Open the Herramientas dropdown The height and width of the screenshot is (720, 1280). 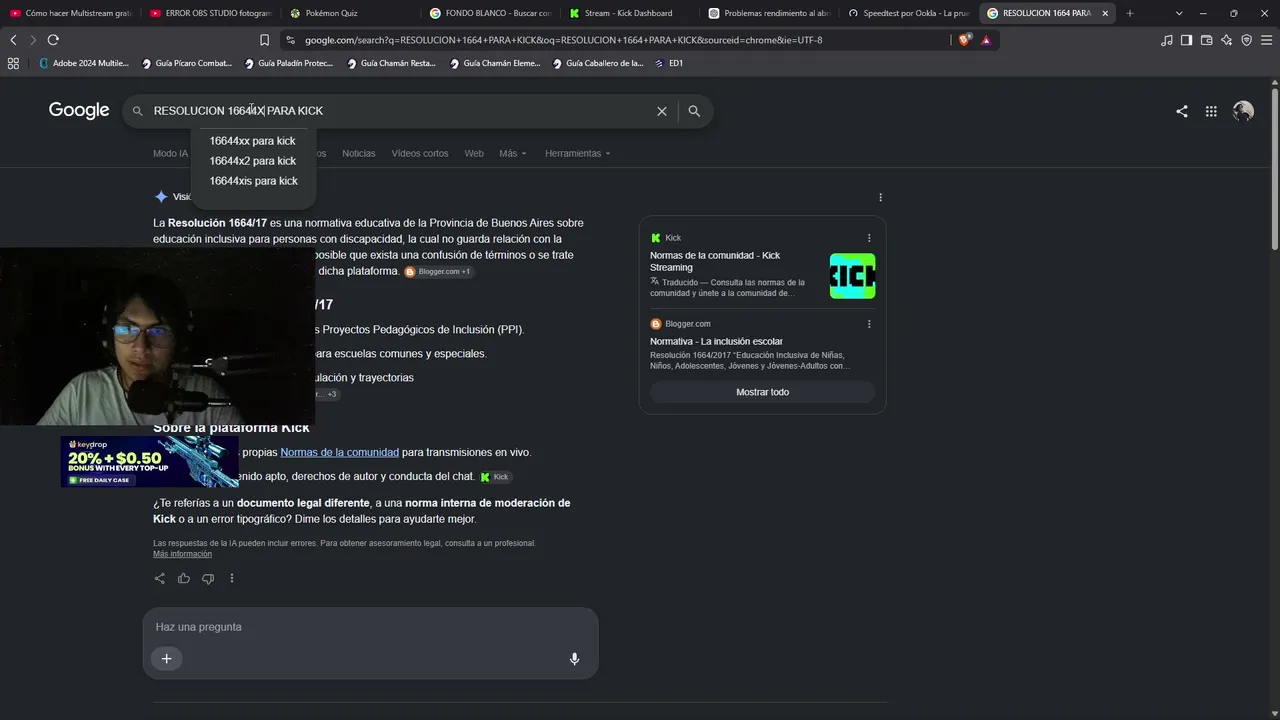578,153
